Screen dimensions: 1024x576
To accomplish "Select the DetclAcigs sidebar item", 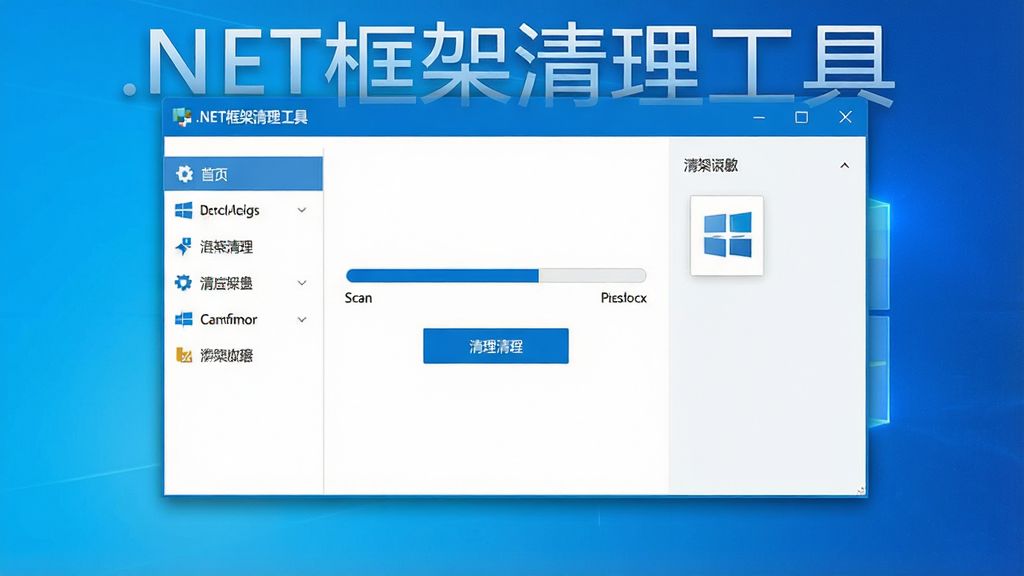I will [x=244, y=210].
